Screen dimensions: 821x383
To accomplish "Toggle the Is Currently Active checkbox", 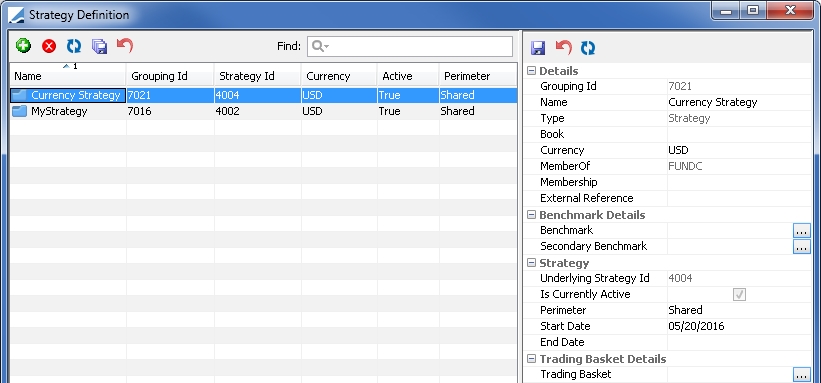I will [739, 294].
